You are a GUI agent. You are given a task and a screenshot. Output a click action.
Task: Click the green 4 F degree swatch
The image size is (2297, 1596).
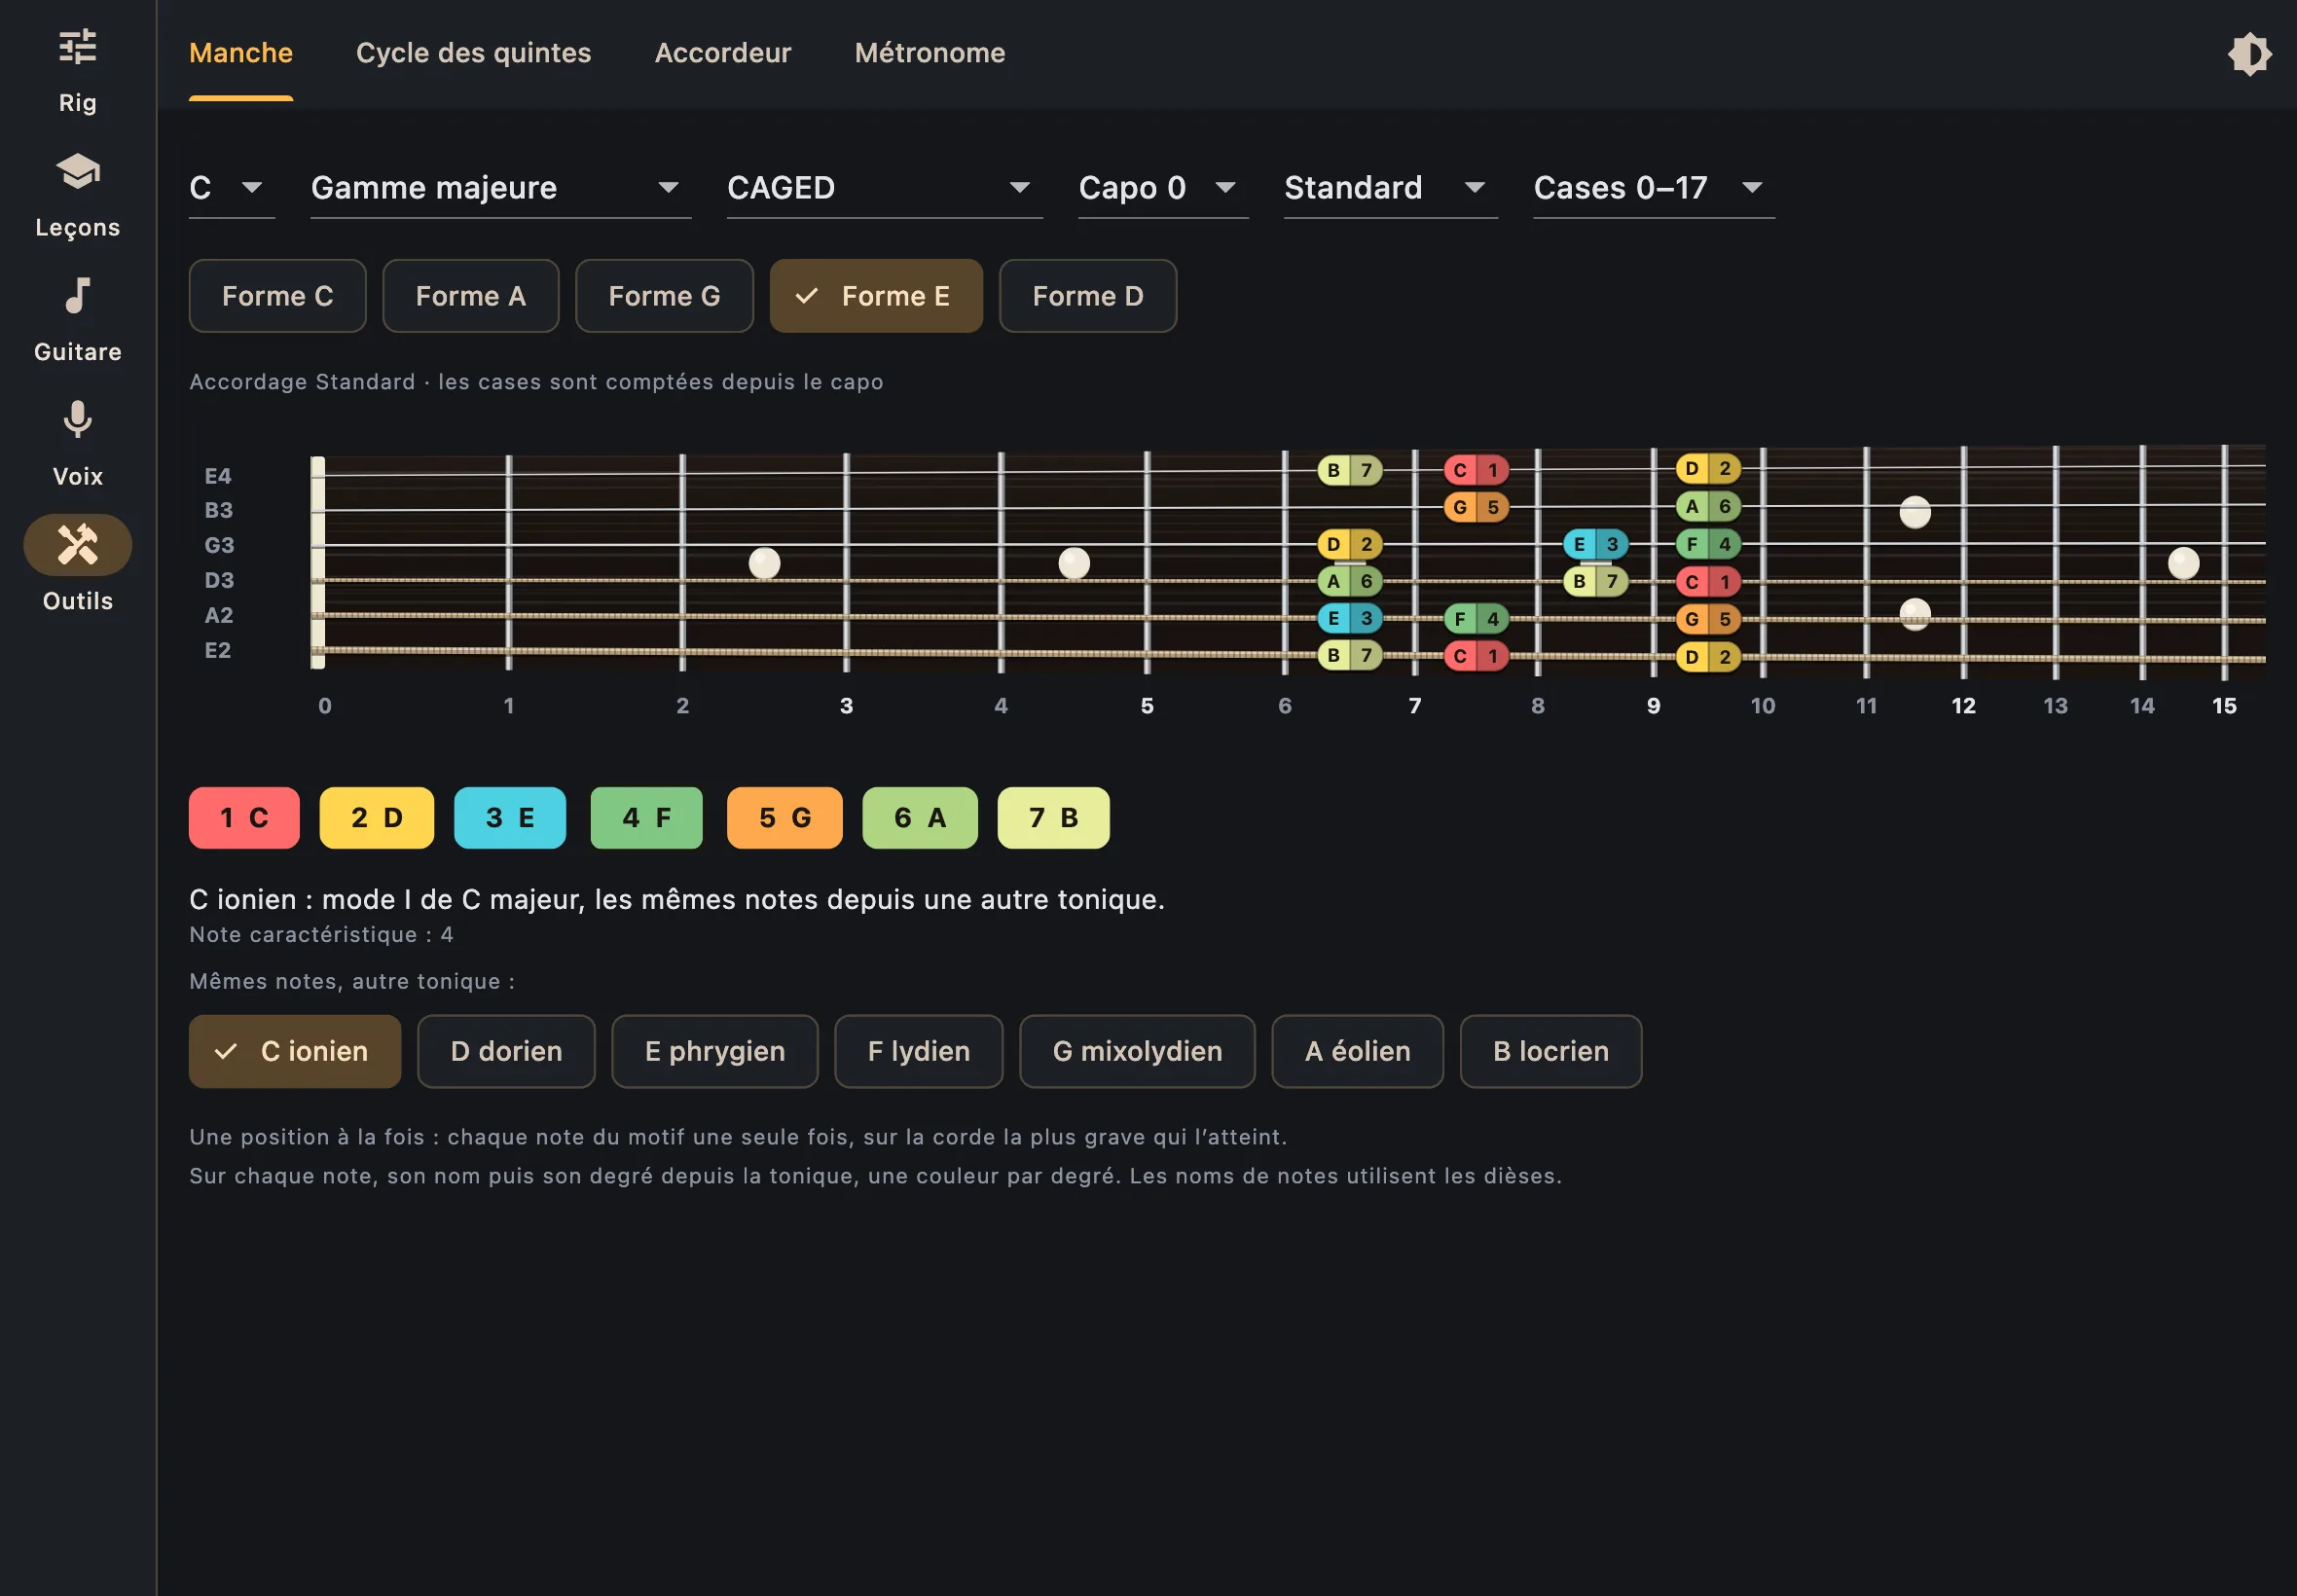tap(646, 818)
